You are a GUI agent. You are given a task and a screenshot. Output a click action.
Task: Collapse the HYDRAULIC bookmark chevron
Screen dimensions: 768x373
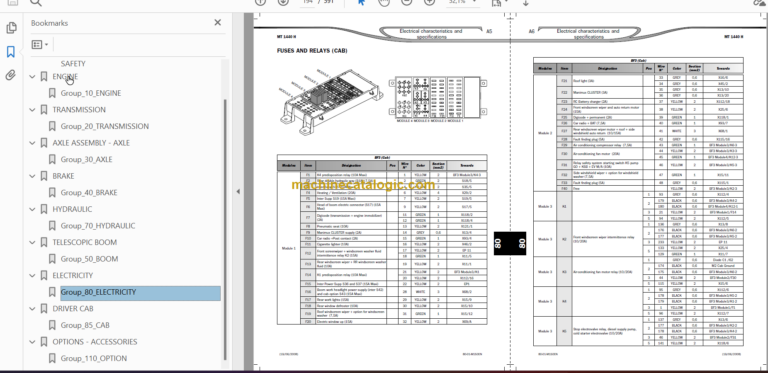click(x=32, y=210)
